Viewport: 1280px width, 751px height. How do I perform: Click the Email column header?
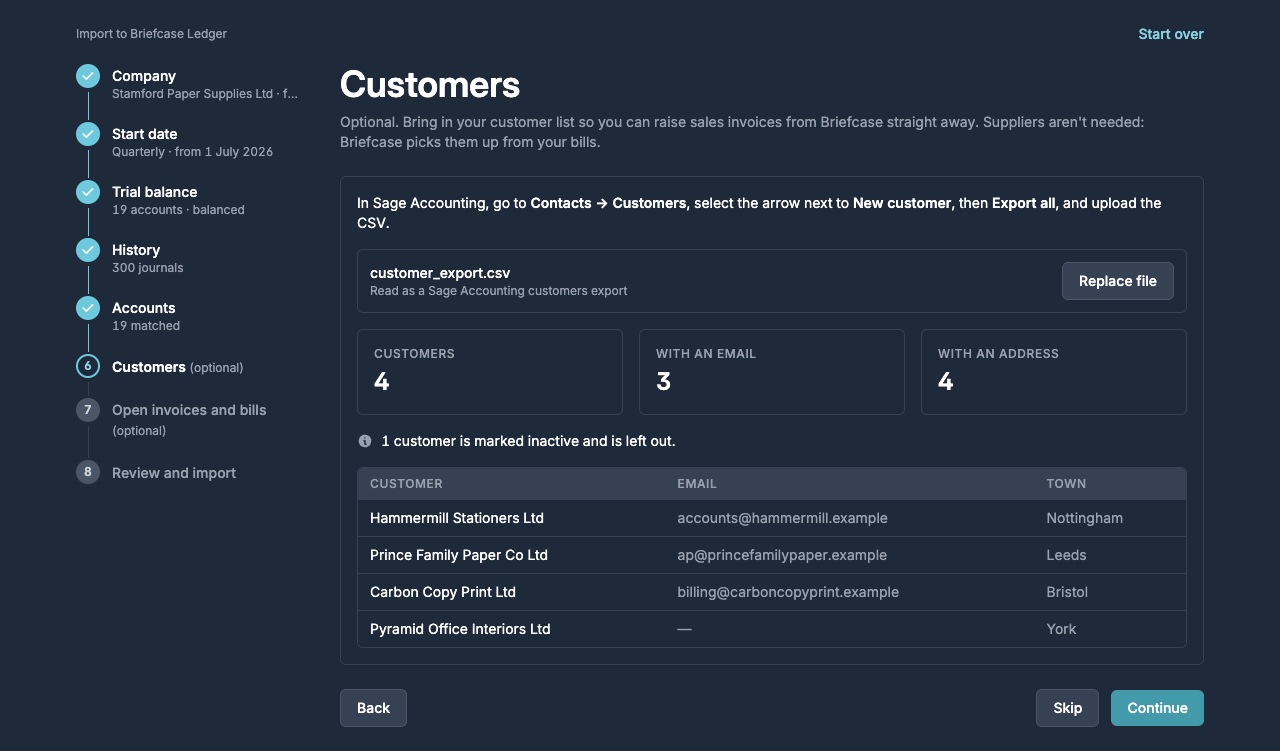point(697,484)
